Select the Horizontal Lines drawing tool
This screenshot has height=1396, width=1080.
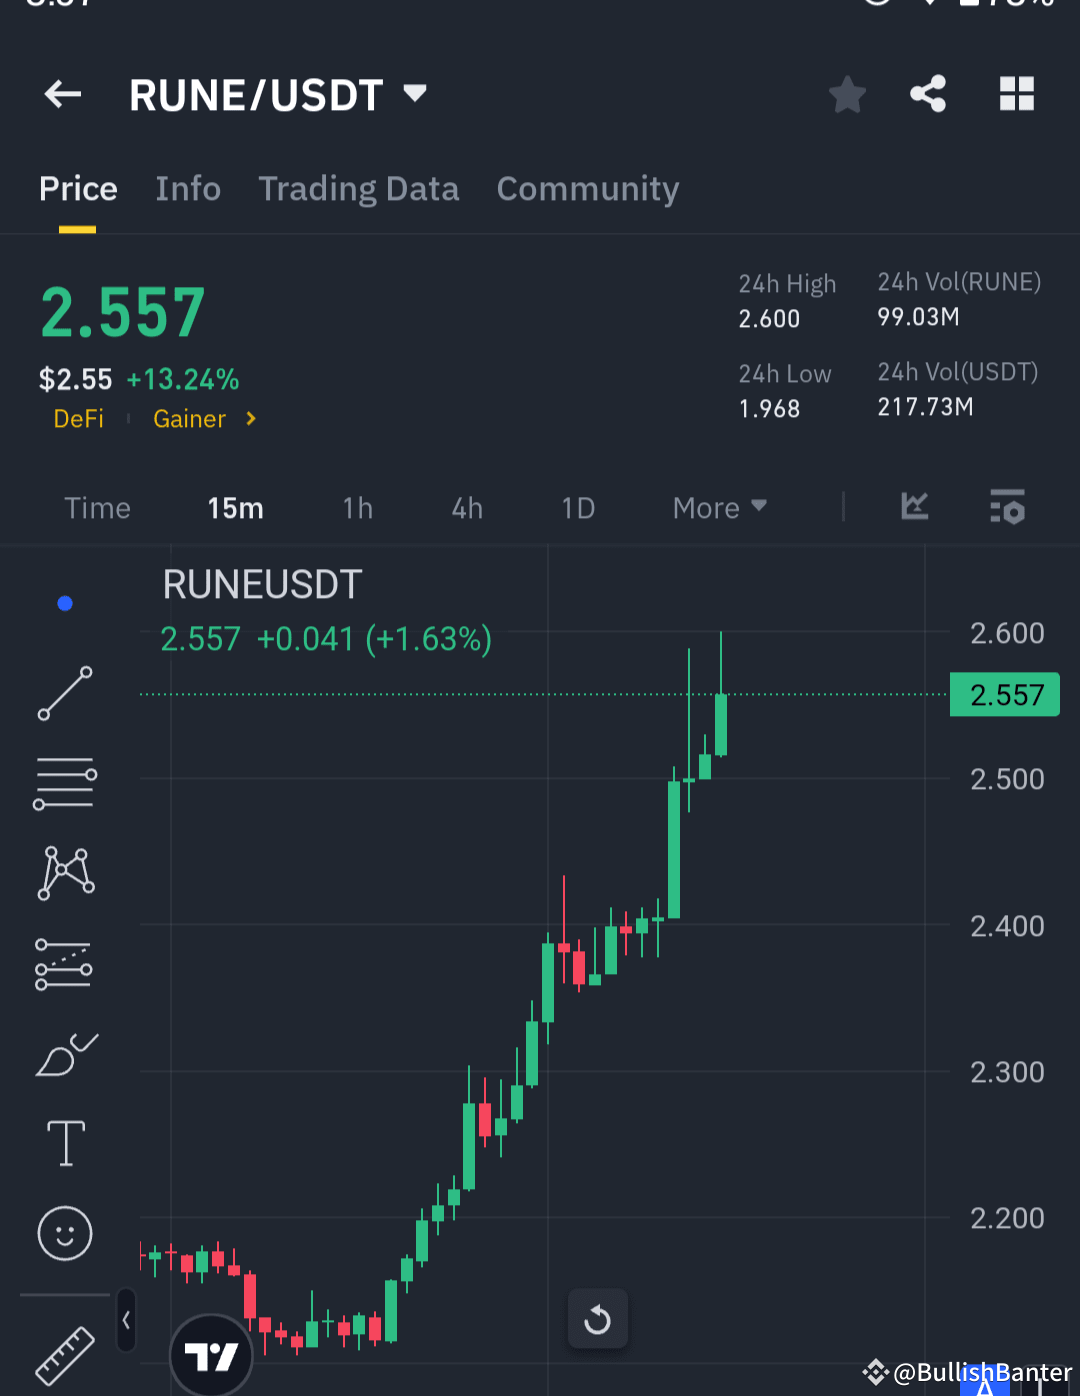point(64,783)
